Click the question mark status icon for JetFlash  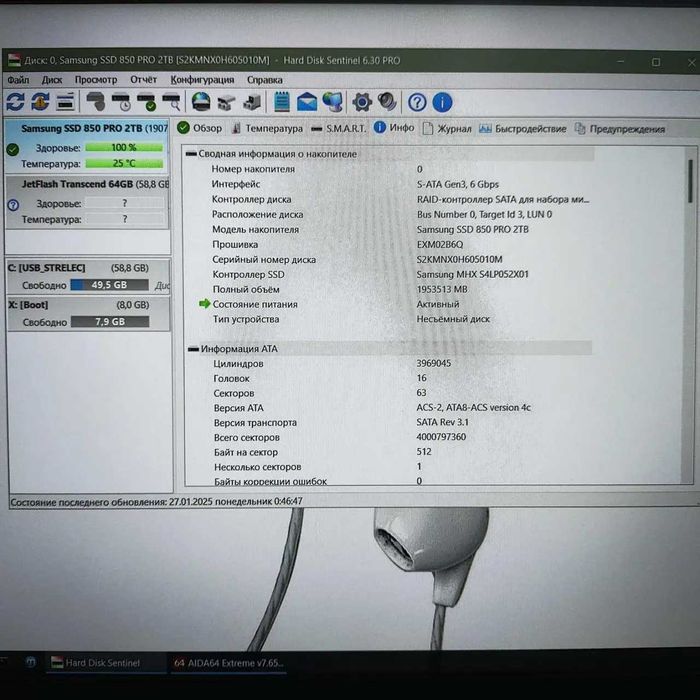[13, 205]
